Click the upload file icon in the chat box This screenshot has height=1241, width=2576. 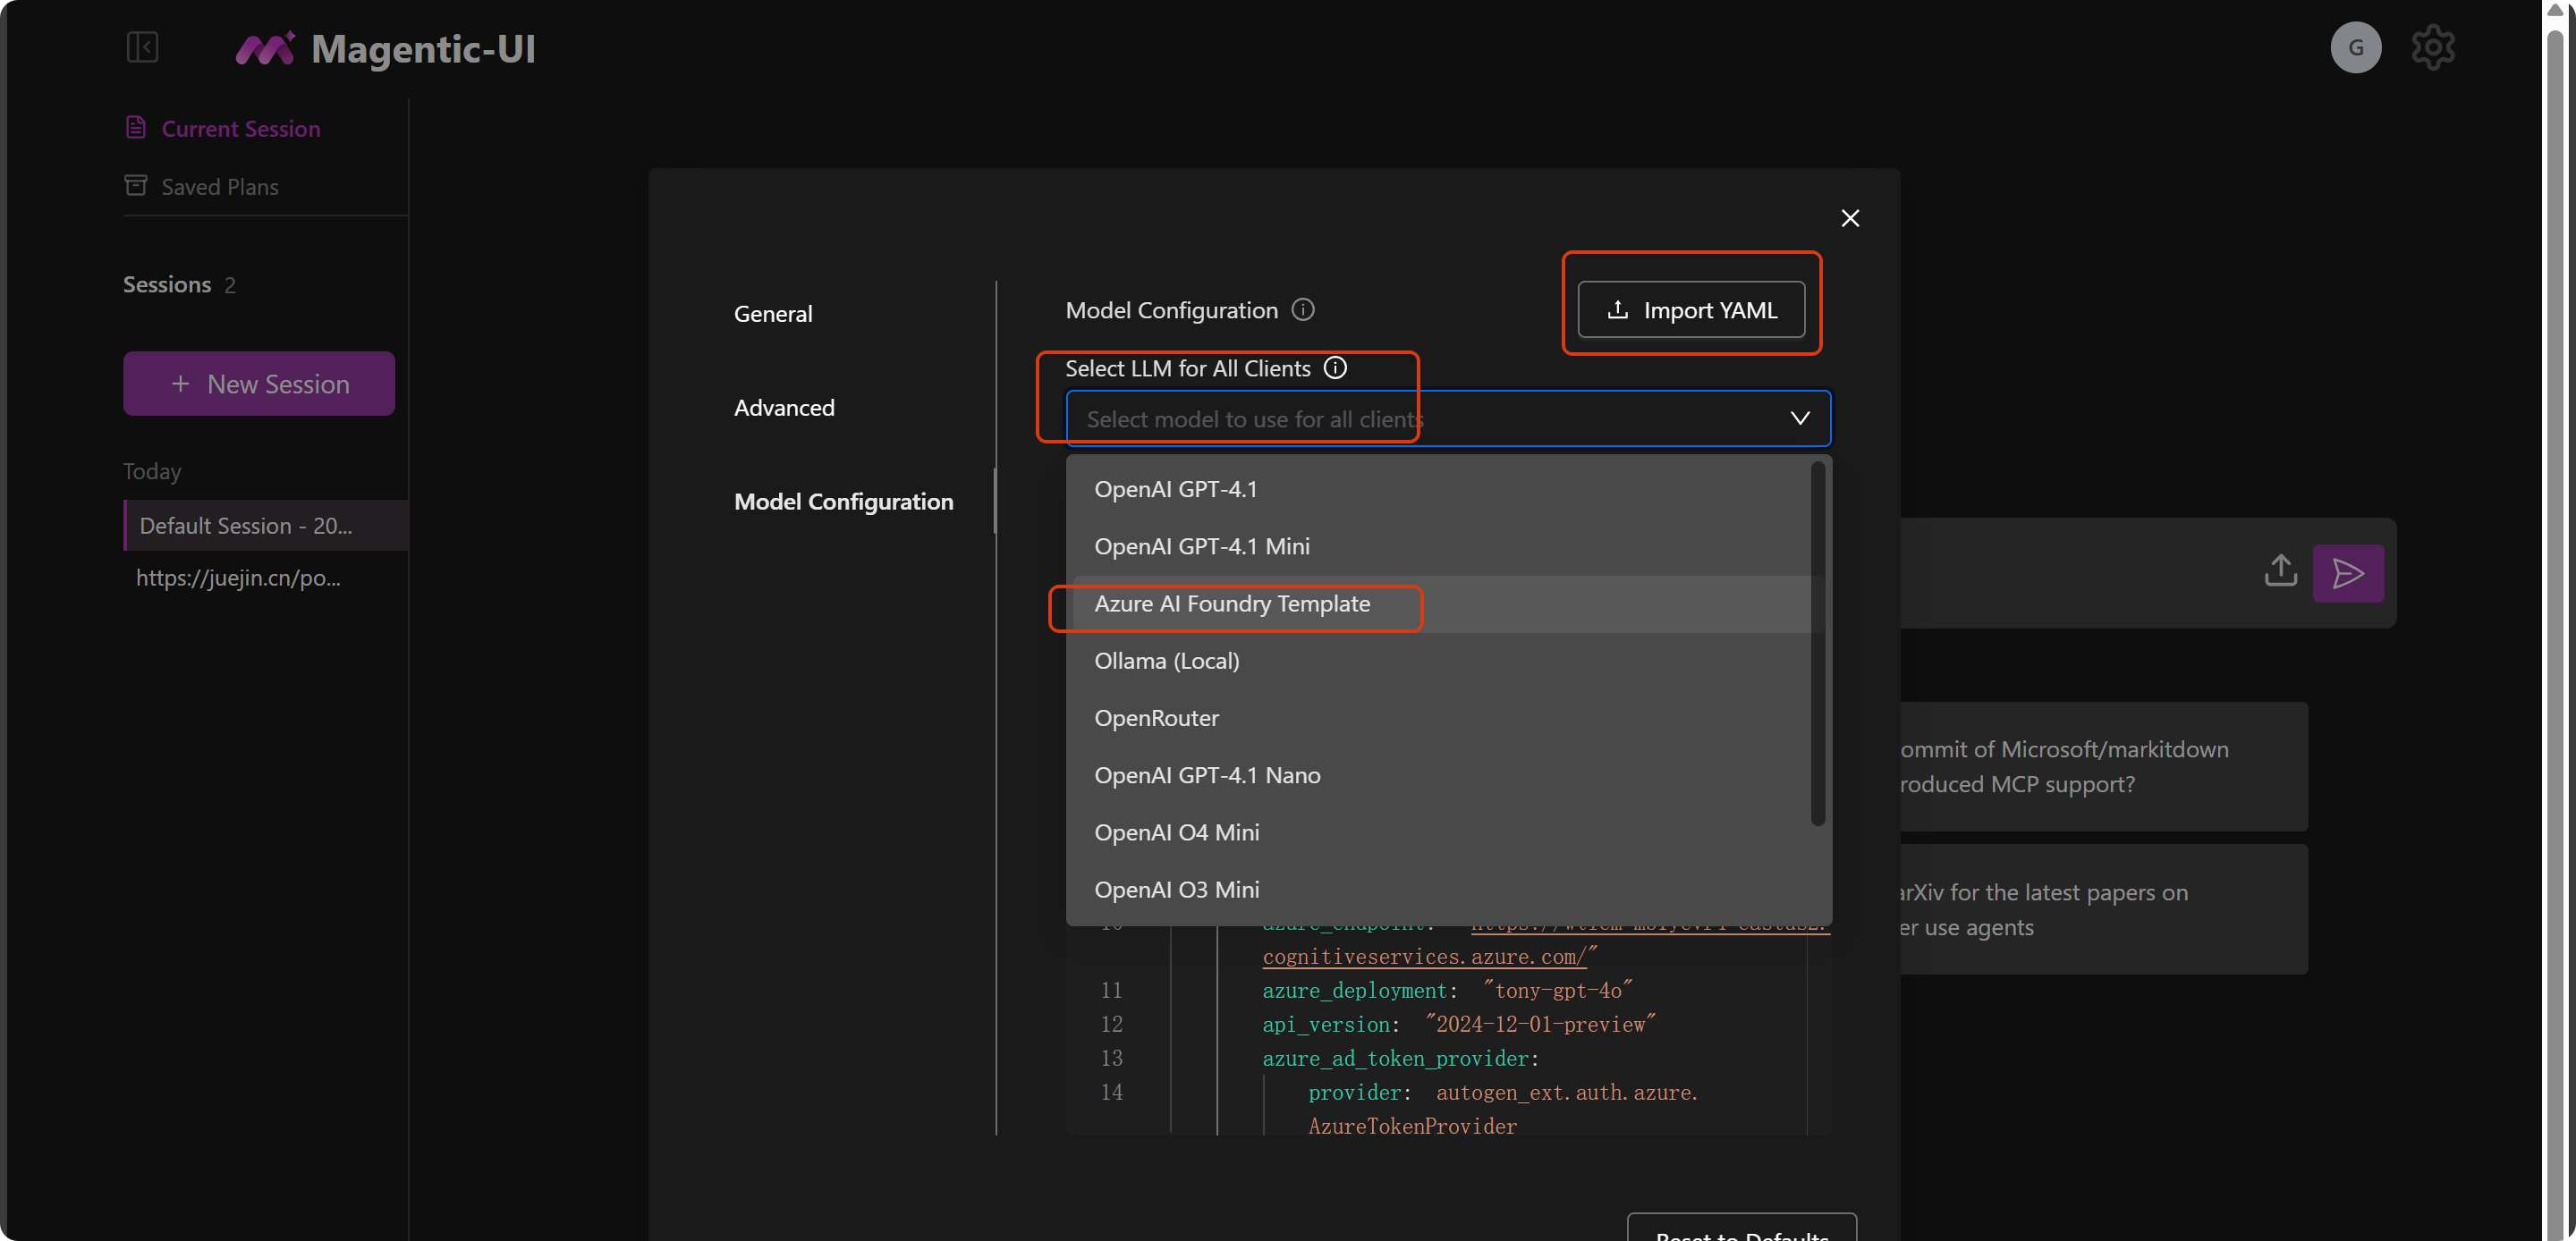2280,571
